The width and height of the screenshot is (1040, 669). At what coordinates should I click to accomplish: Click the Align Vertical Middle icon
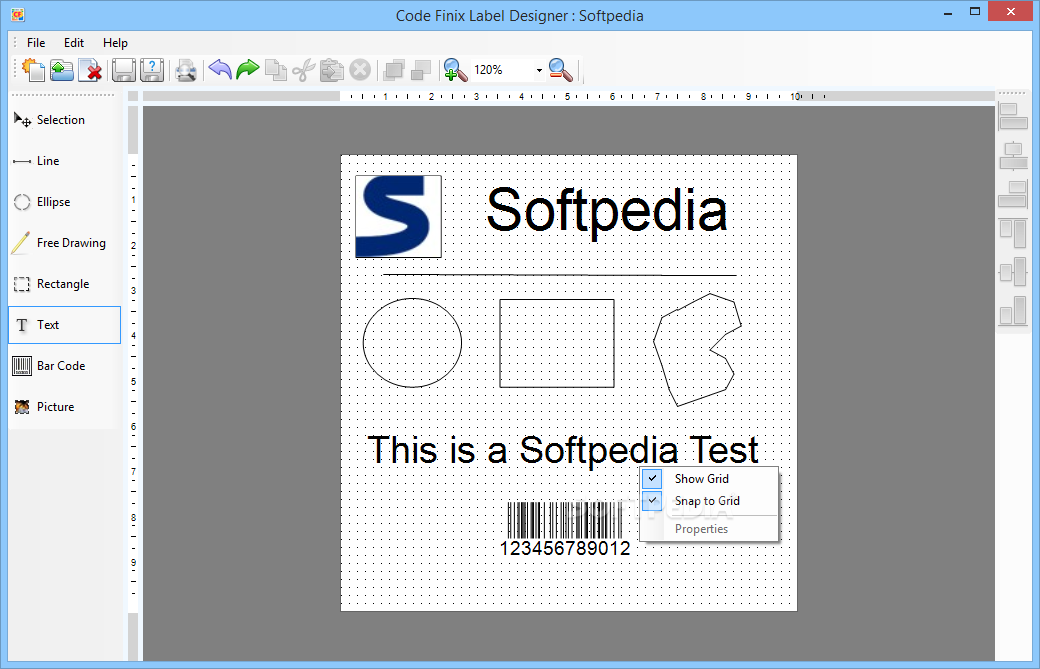pyautogui.click(x=1013, y=273)
